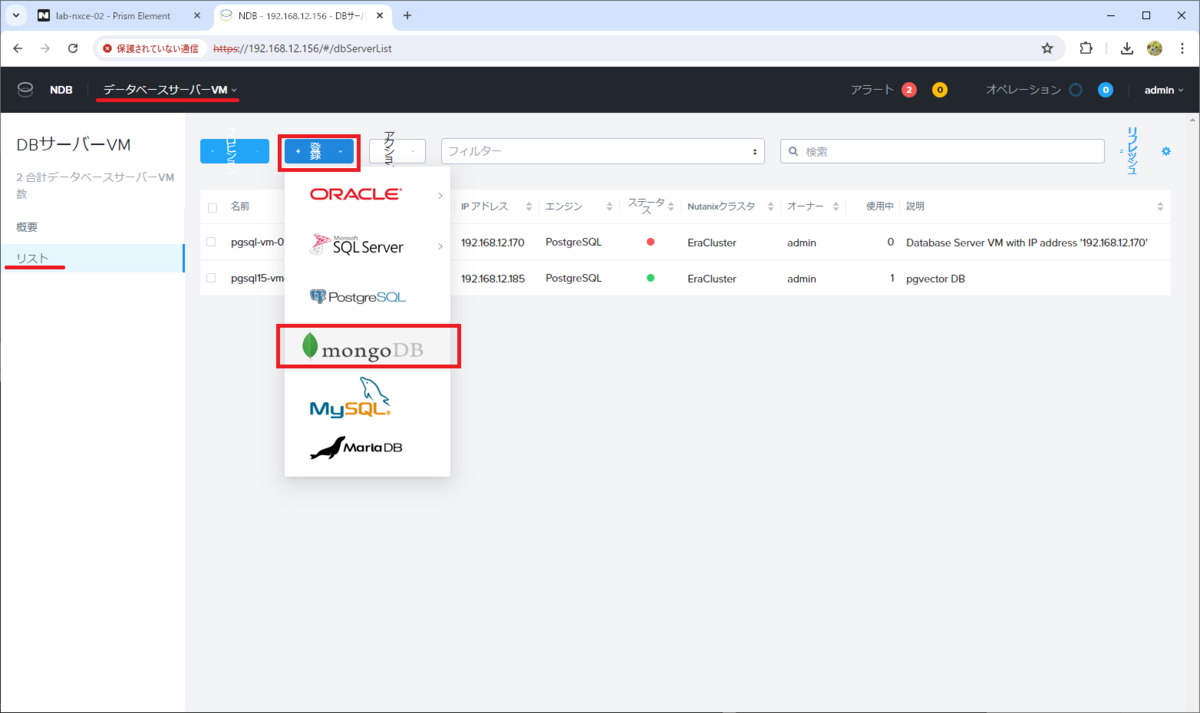Click the red alert count badge

pyautogui.click(x=909, y=90)
